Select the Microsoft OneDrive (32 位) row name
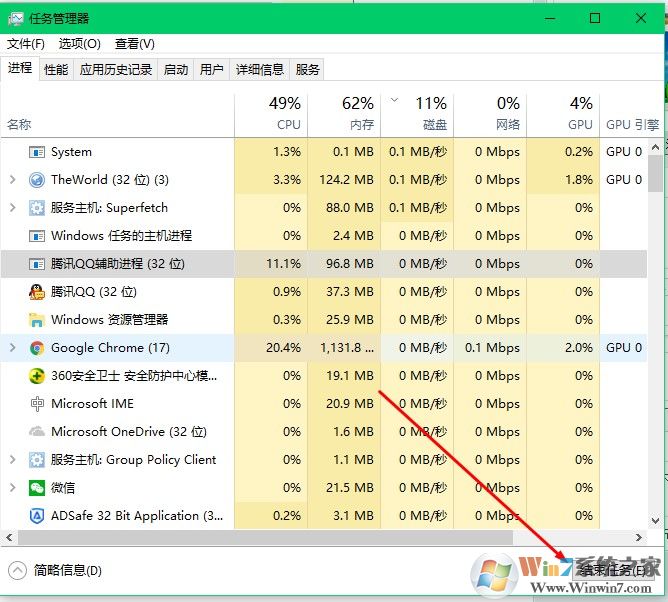Image resolution: width=668 pixels, height=602 pixels. pyautogui.click(x=129, y=432)
